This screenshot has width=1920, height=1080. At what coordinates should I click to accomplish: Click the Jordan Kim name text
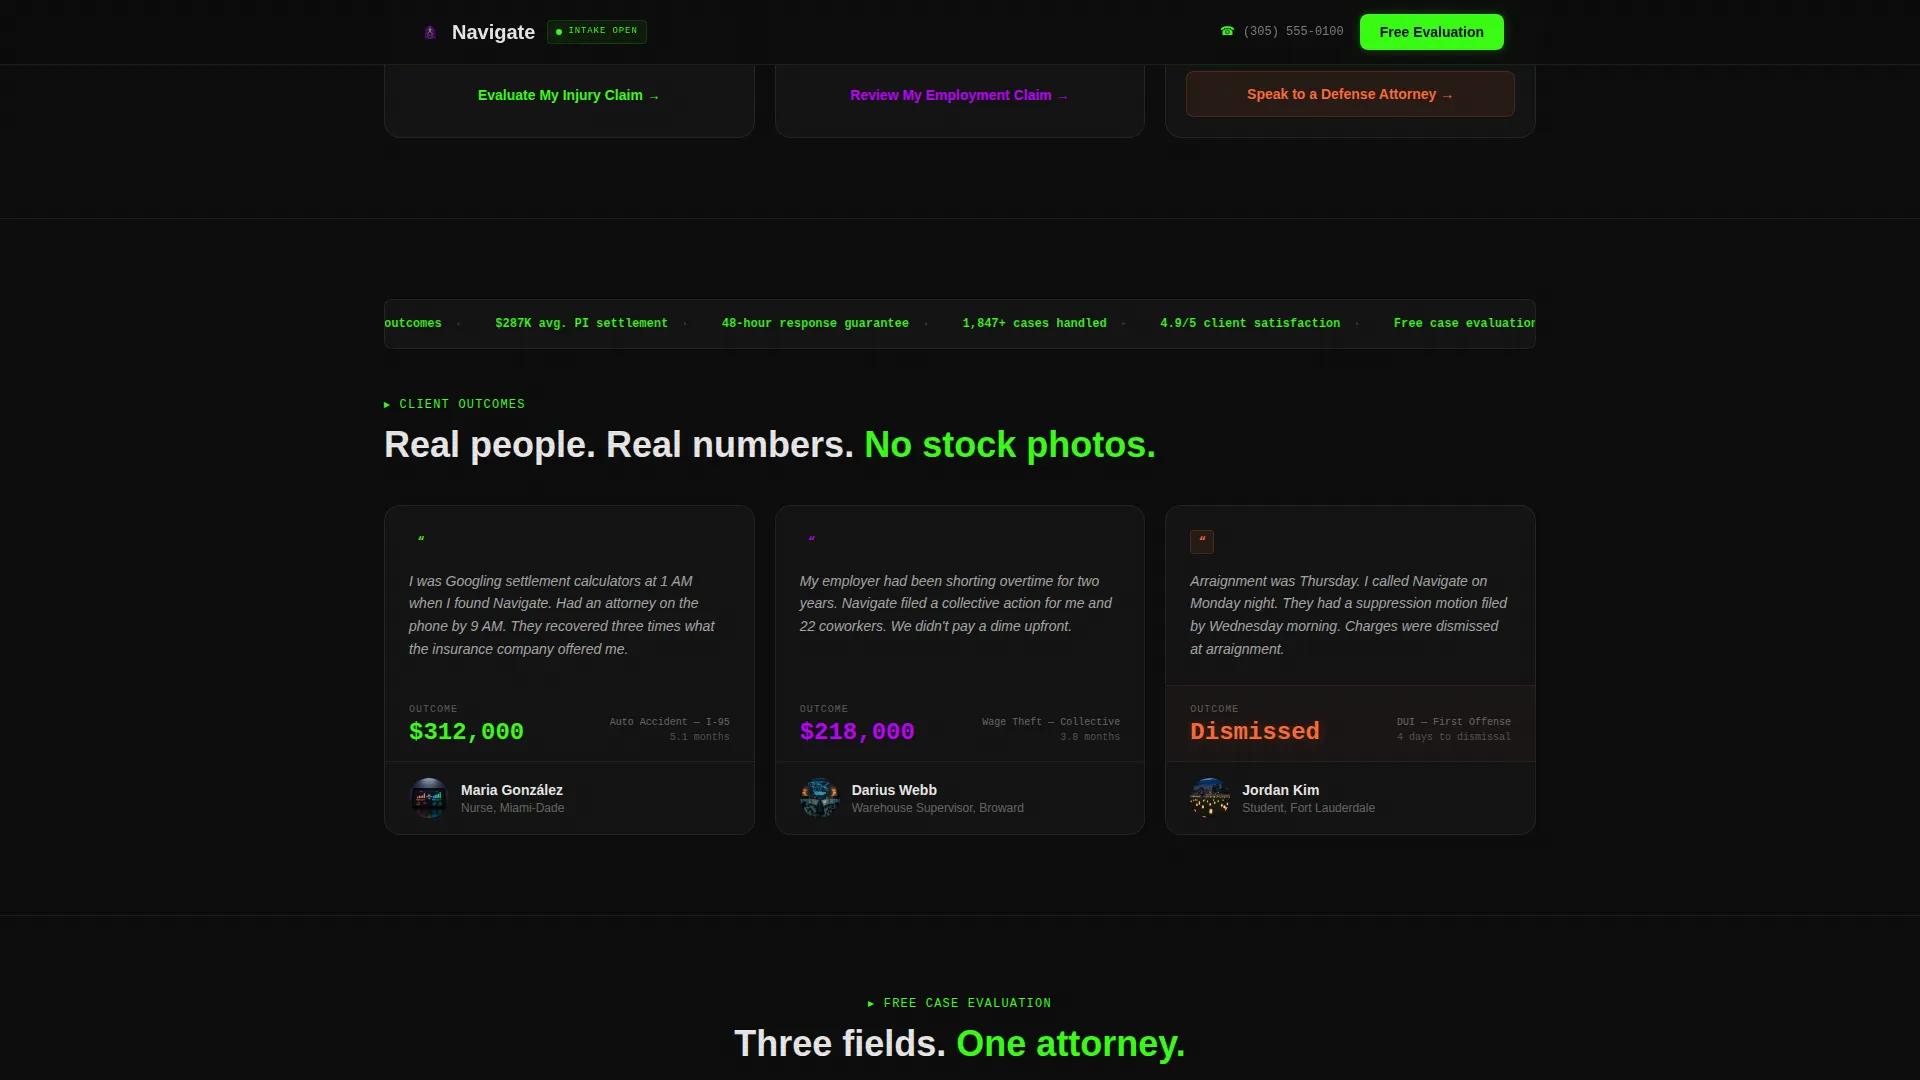point(1280,790)
